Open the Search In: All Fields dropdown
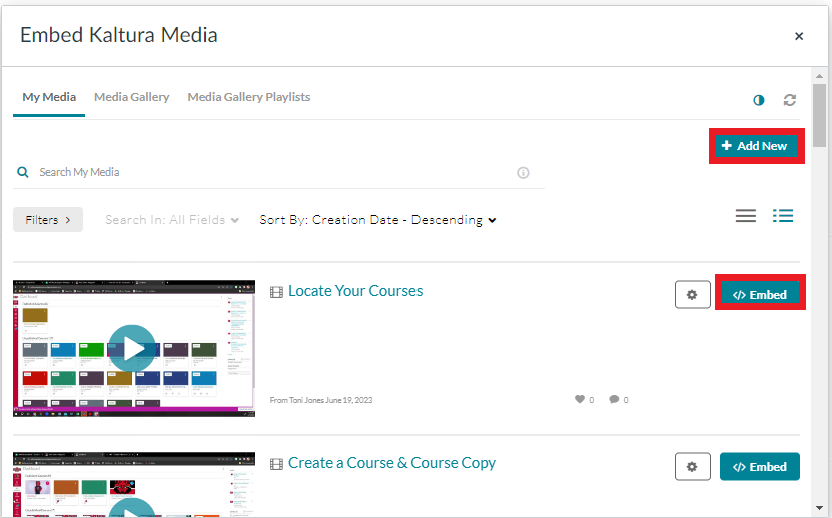 (171, 220)
